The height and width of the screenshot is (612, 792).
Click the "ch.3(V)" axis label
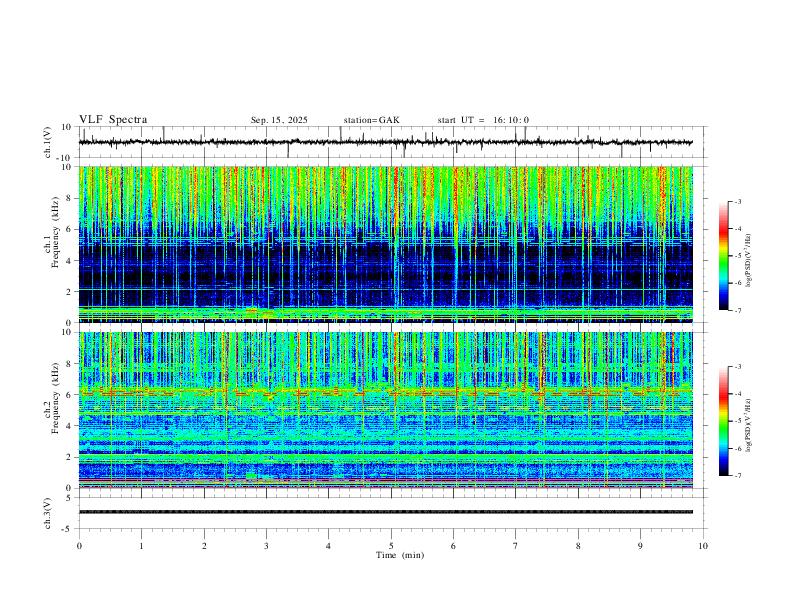pyautogui.click(x=48, y=513)
